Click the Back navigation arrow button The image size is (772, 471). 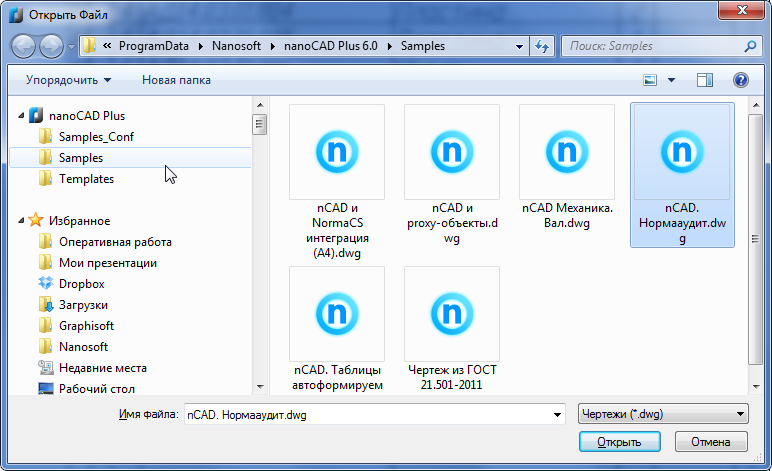(23, 47)
